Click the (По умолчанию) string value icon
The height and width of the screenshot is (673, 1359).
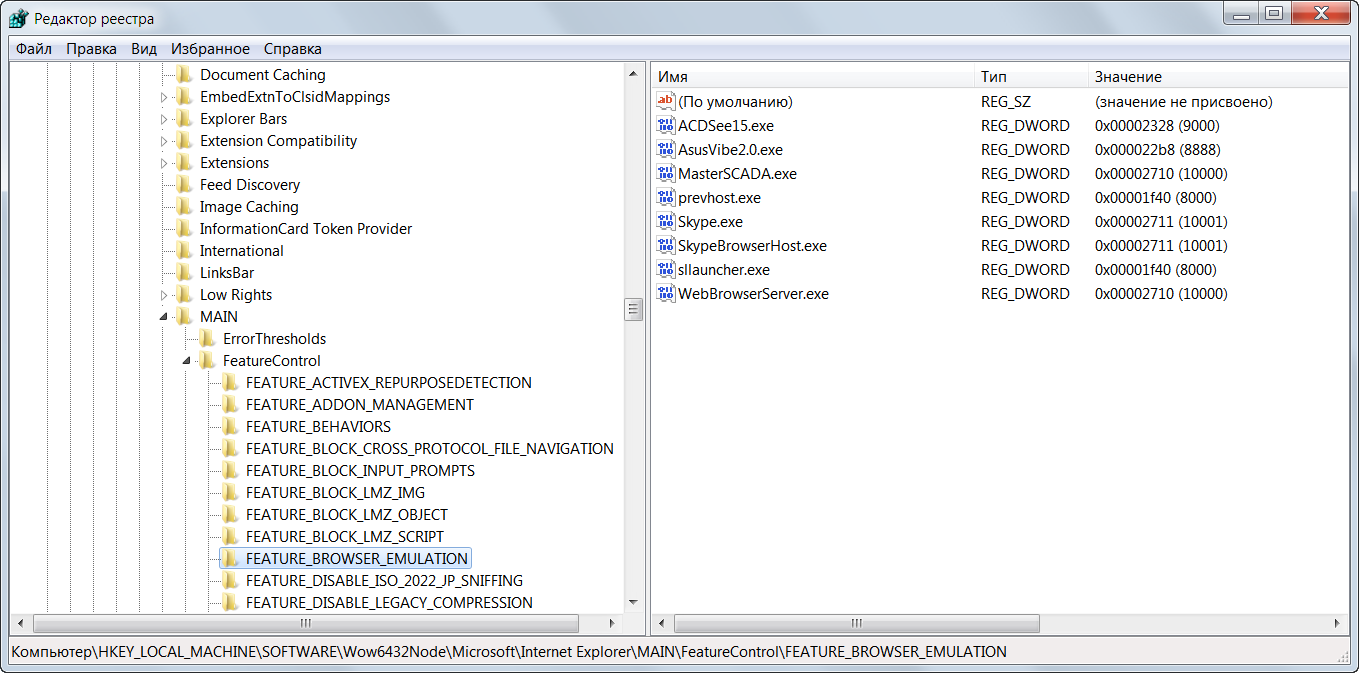666,101
